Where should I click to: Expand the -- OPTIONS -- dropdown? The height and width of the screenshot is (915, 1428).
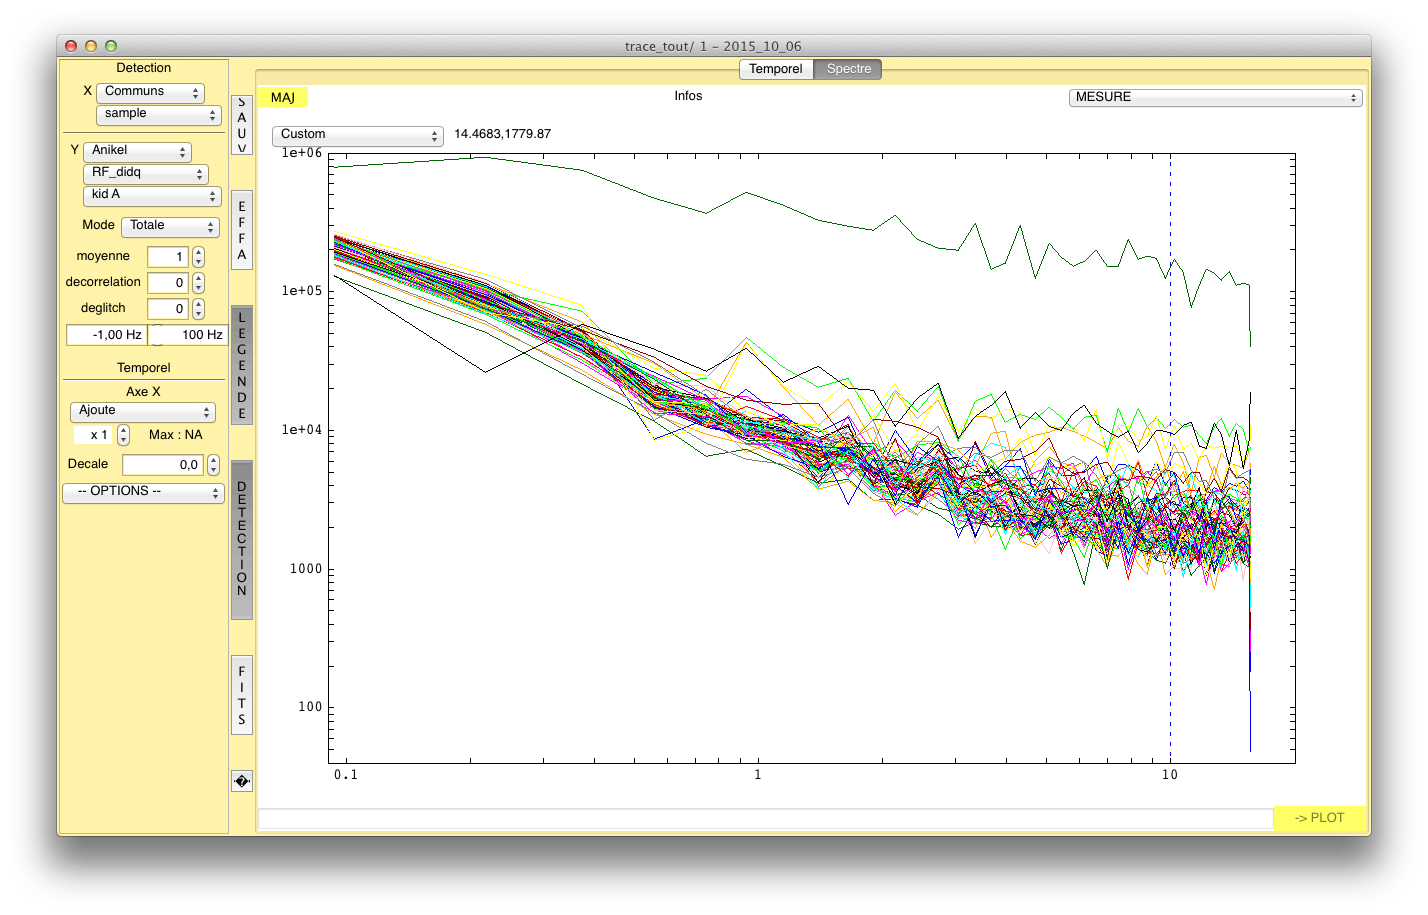[143, 492]
